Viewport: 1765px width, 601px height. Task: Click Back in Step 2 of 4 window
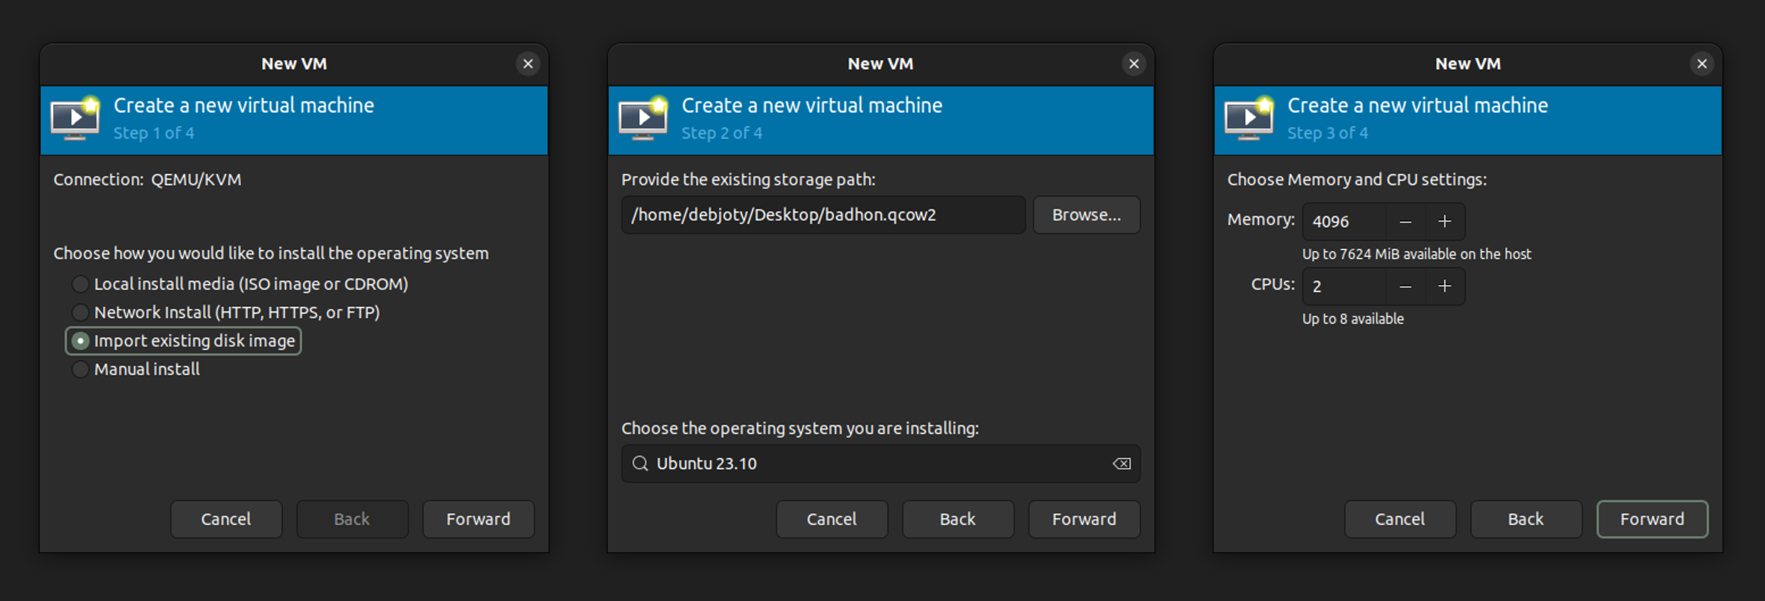pyautogui.click(x=958, y=519)
